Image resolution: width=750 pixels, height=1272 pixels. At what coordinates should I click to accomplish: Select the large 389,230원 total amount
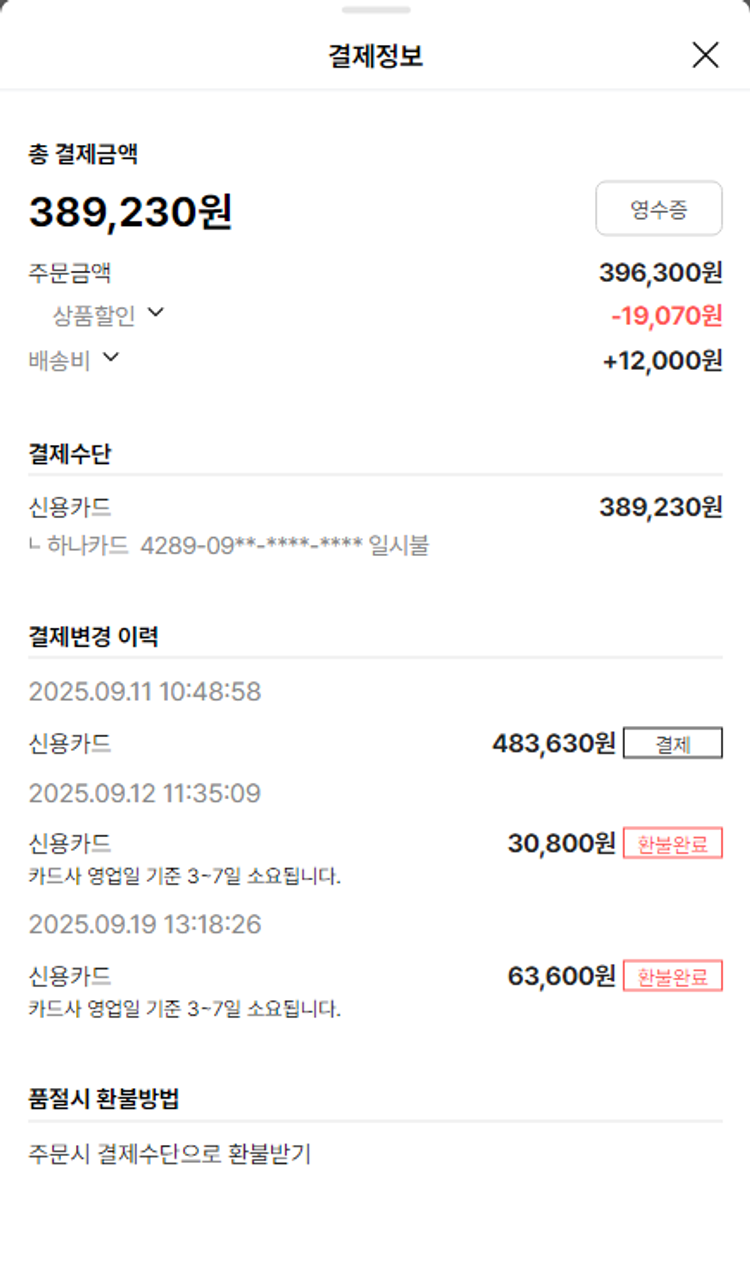pos(130,212)
